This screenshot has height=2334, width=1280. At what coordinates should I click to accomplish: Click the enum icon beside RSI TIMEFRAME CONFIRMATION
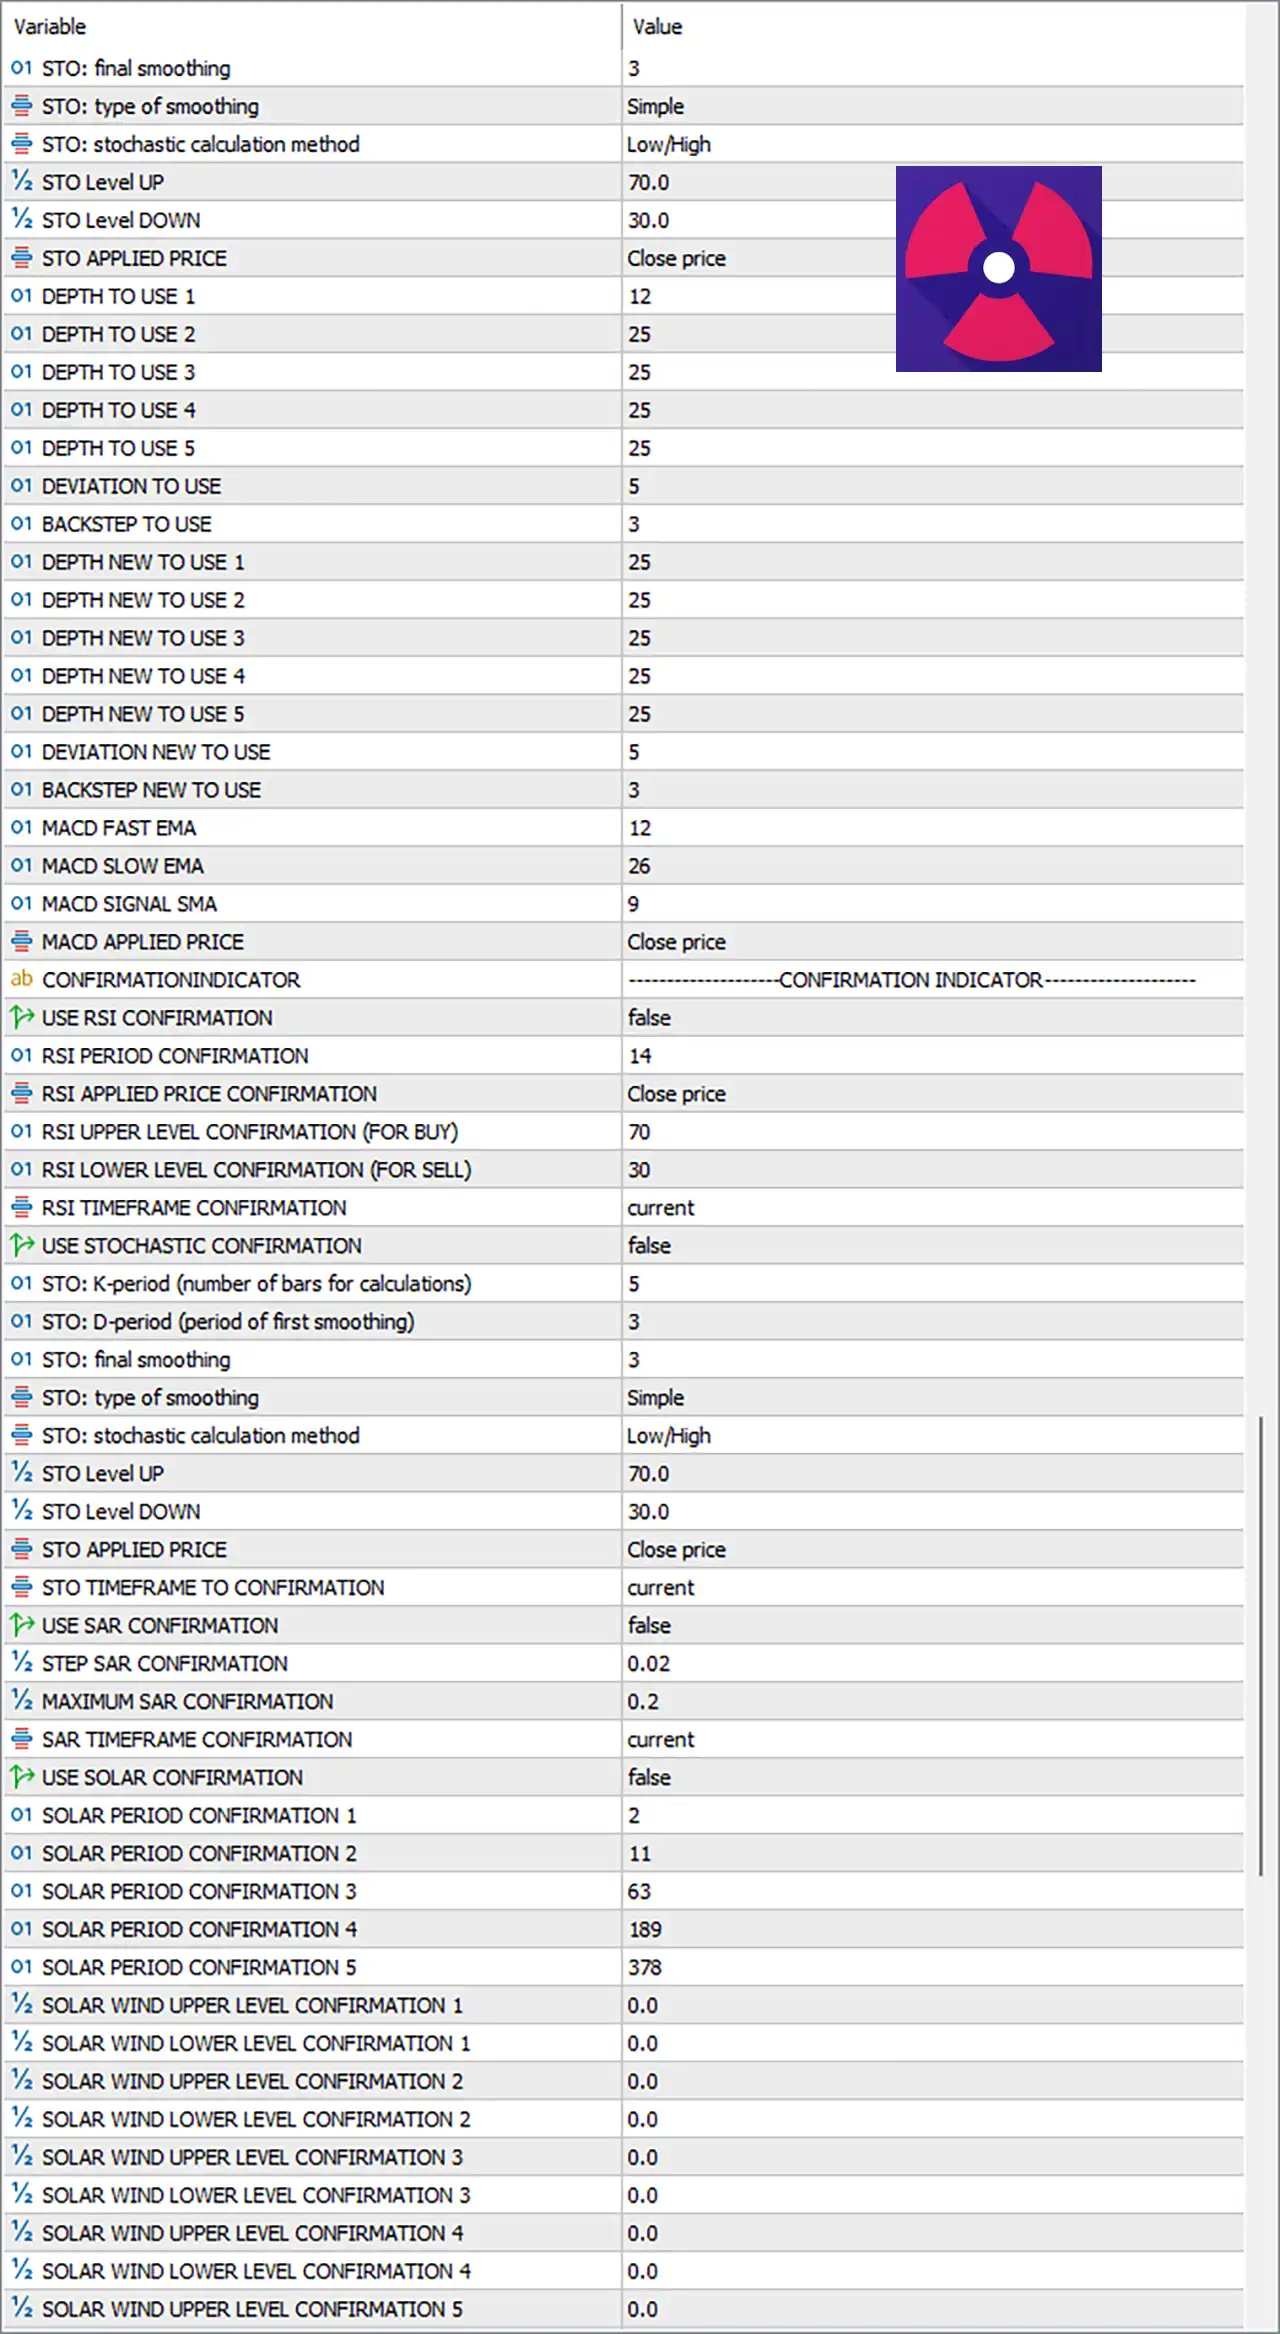click(x=21, y=1208)
